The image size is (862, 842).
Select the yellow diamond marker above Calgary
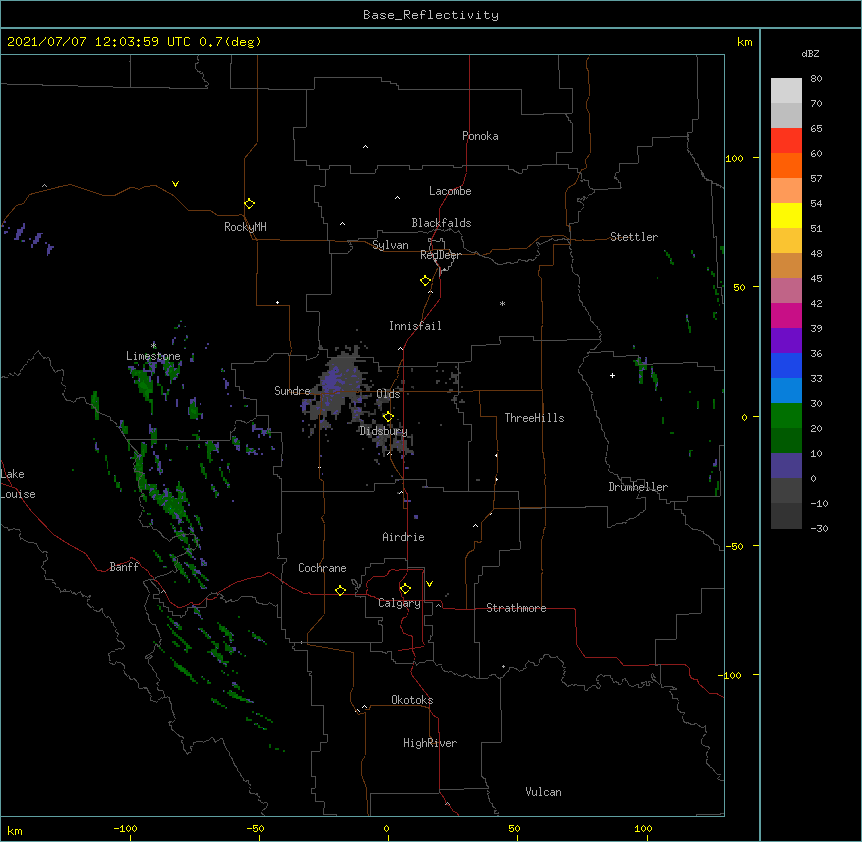point(405,589)
